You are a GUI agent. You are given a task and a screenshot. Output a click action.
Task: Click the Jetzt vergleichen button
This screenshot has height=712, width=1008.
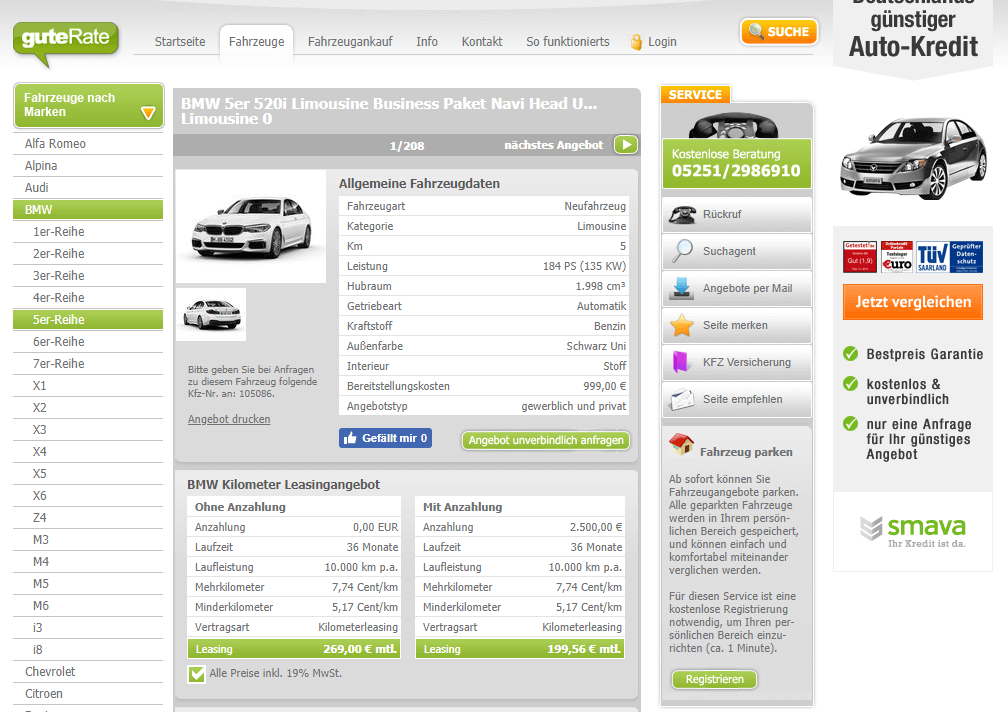(x=913, y=302)
